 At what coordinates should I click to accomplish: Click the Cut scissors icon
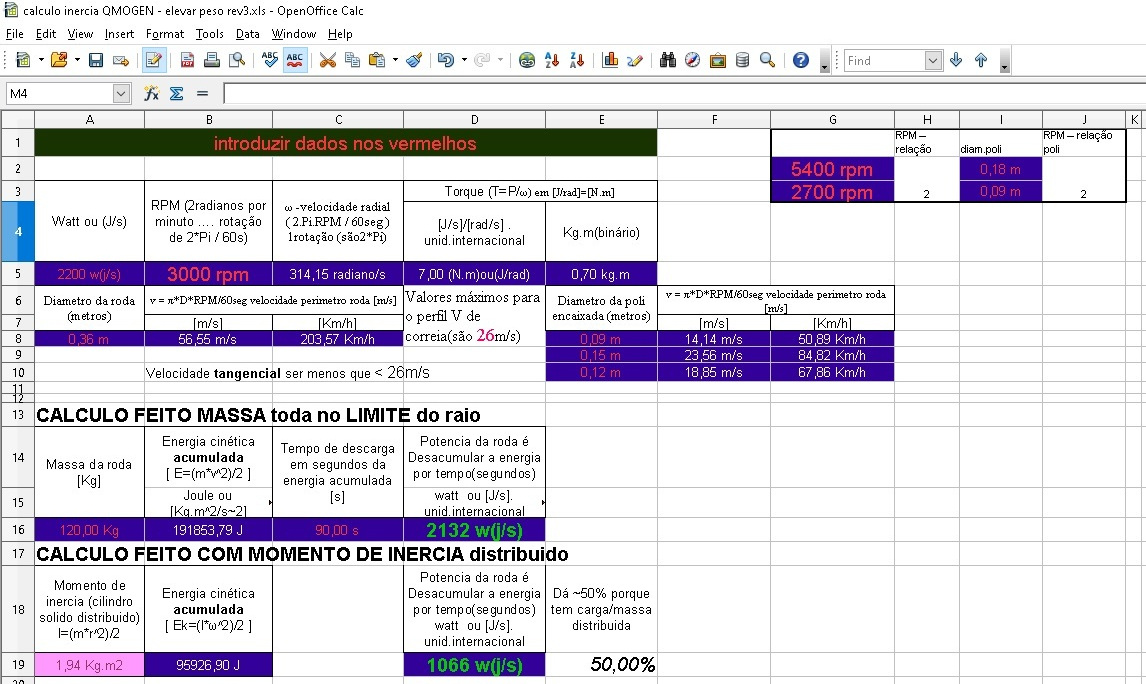pyautogui.click(x=327, y=60)
